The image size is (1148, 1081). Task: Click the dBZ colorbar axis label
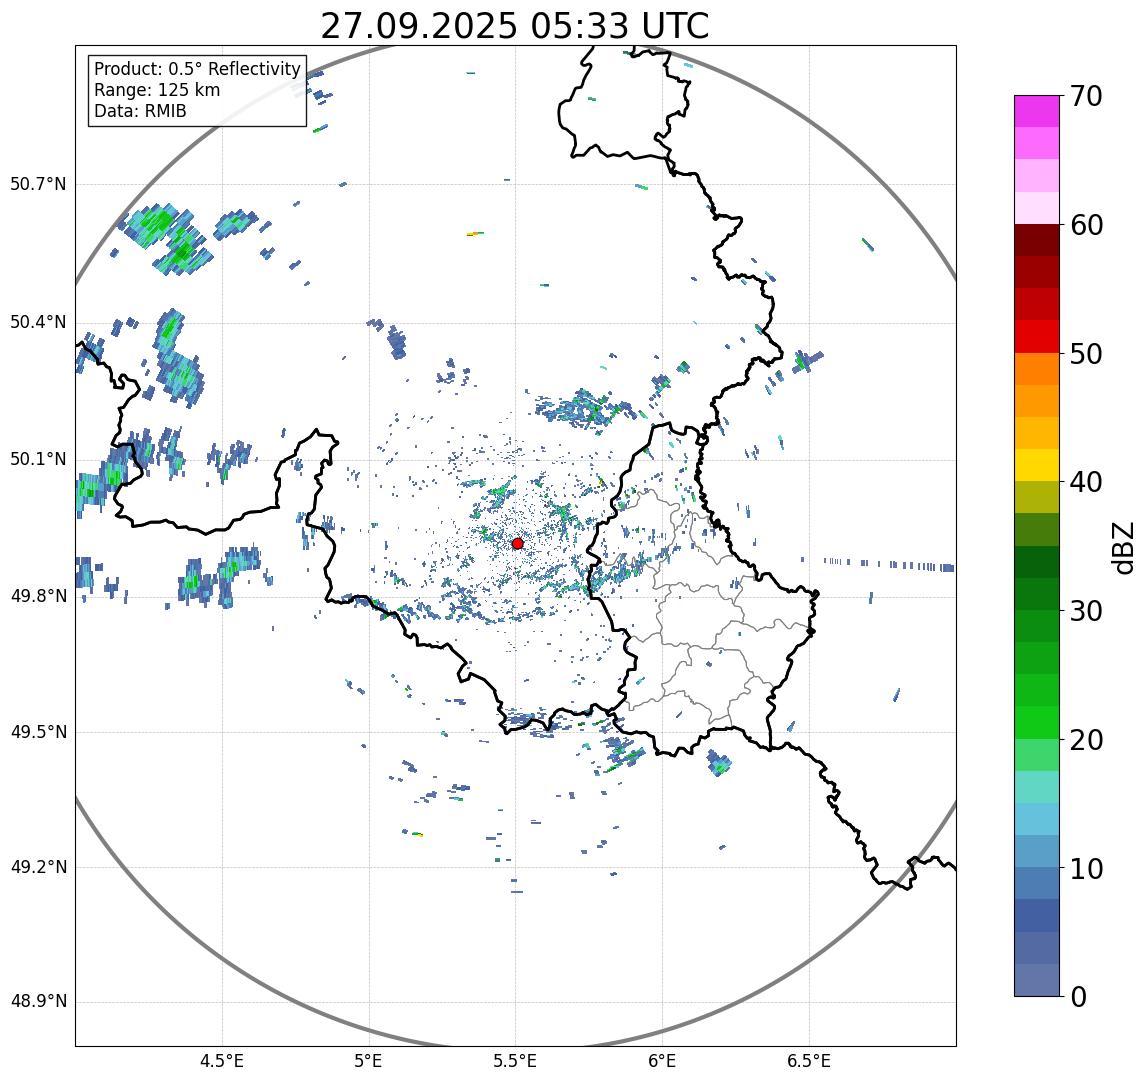pyautogui.click(x=1122, y=547)
